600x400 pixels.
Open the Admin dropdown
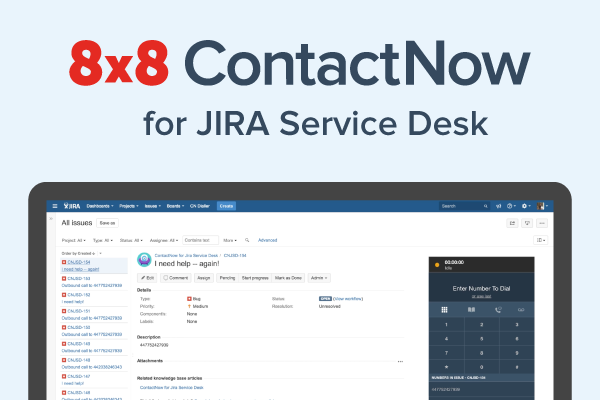coord(319,278)
